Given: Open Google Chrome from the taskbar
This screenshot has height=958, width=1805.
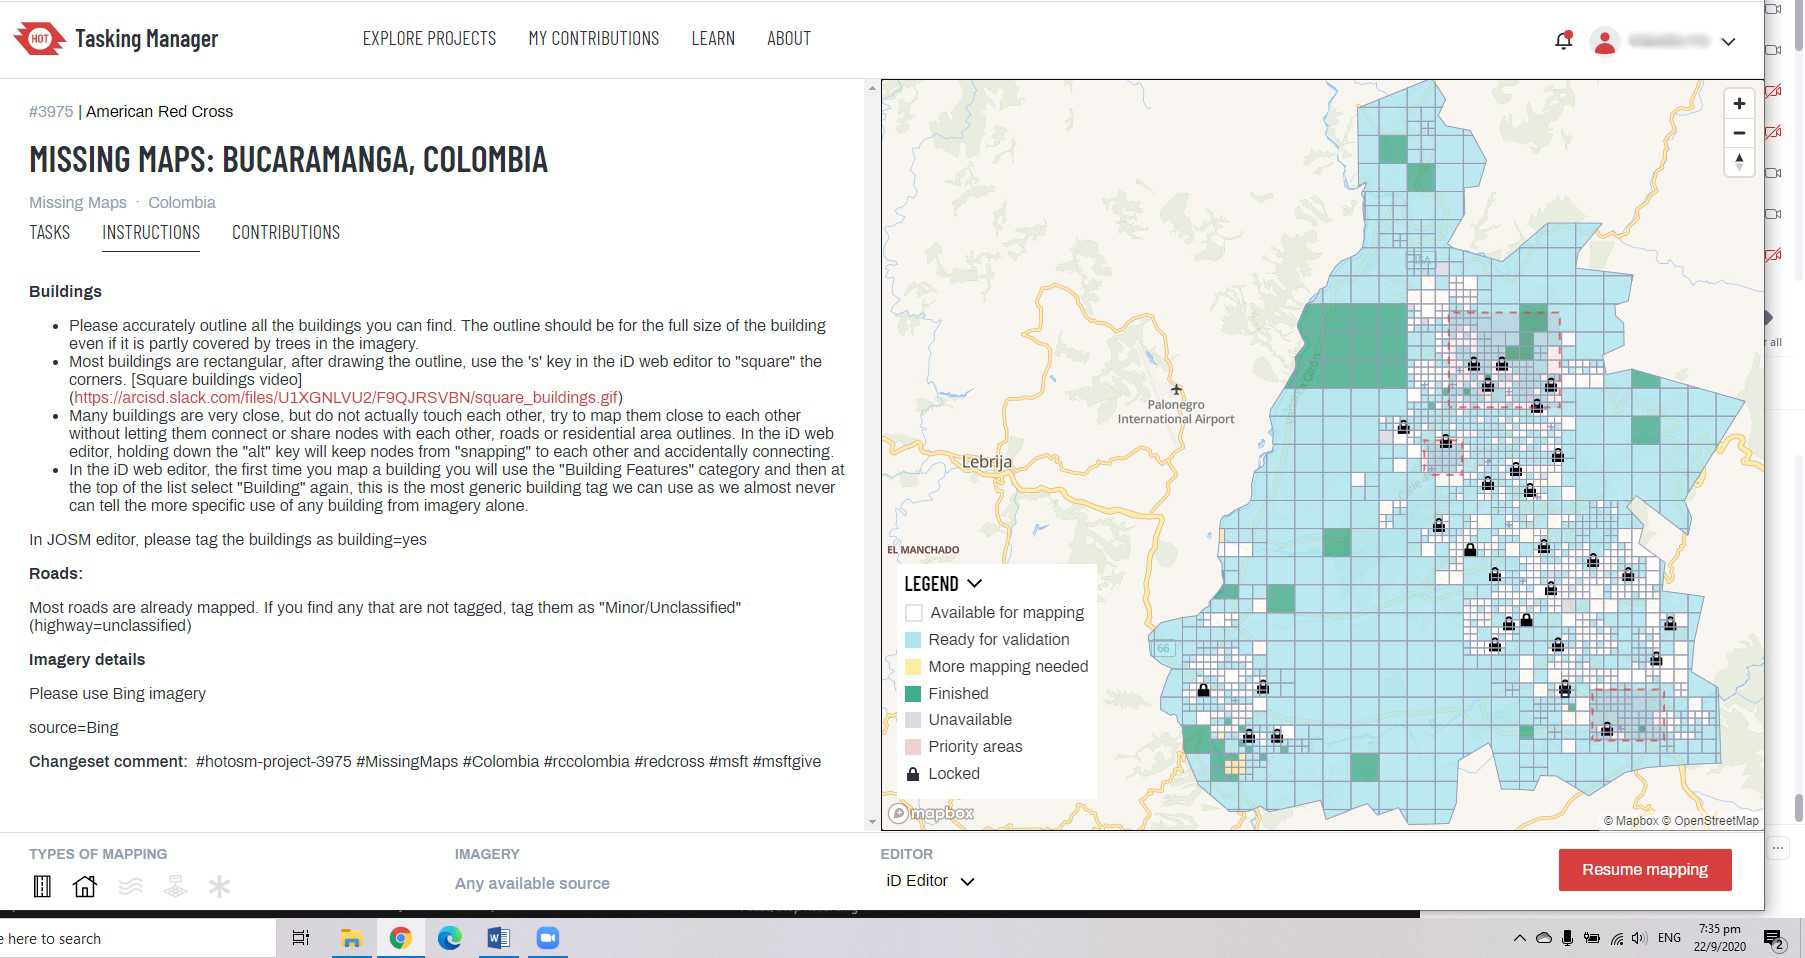Looking at the screenshot, I should coord(400,938).
